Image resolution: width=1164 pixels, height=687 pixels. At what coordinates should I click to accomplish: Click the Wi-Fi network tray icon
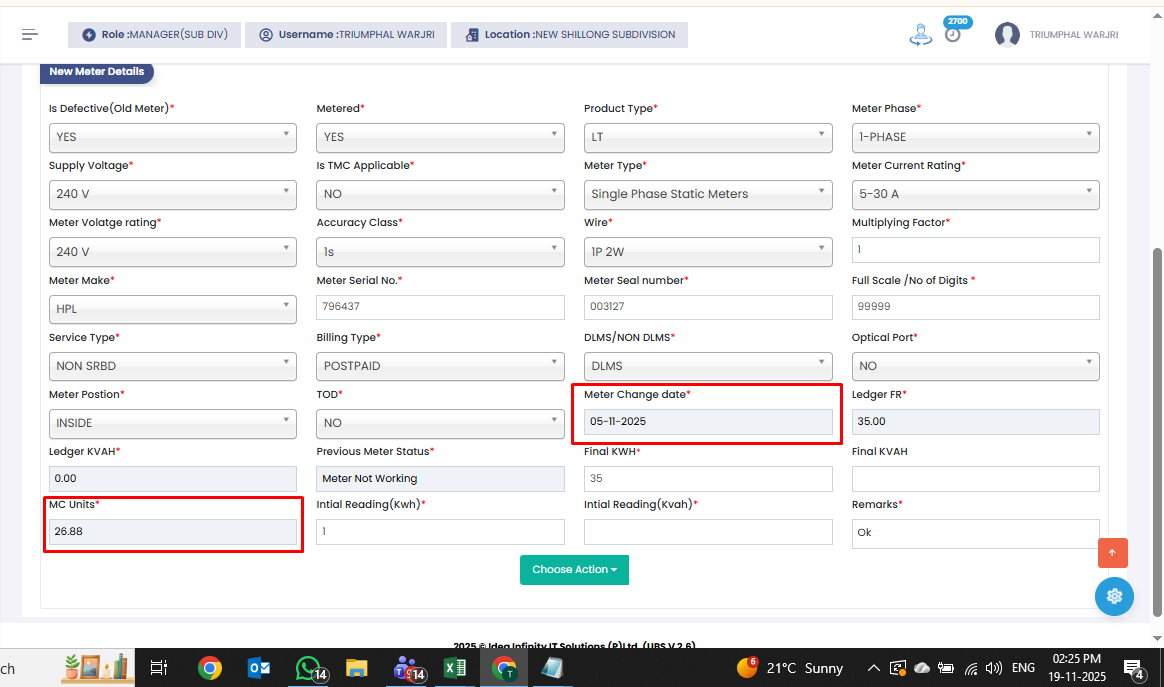tap(971, 668)
